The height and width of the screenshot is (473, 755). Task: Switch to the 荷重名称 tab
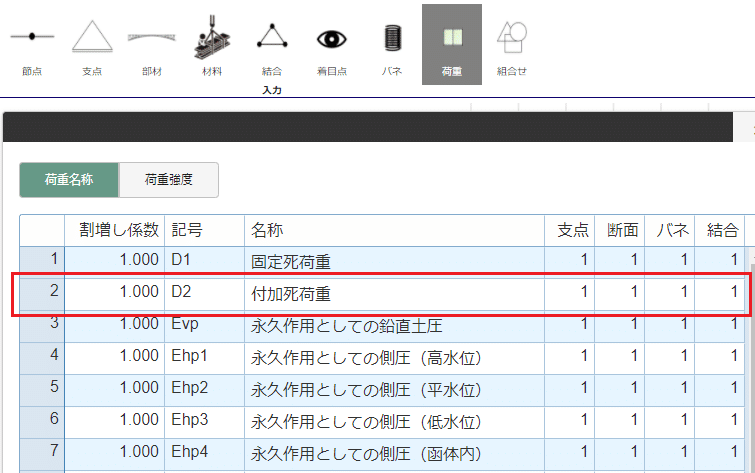(69, 180)
